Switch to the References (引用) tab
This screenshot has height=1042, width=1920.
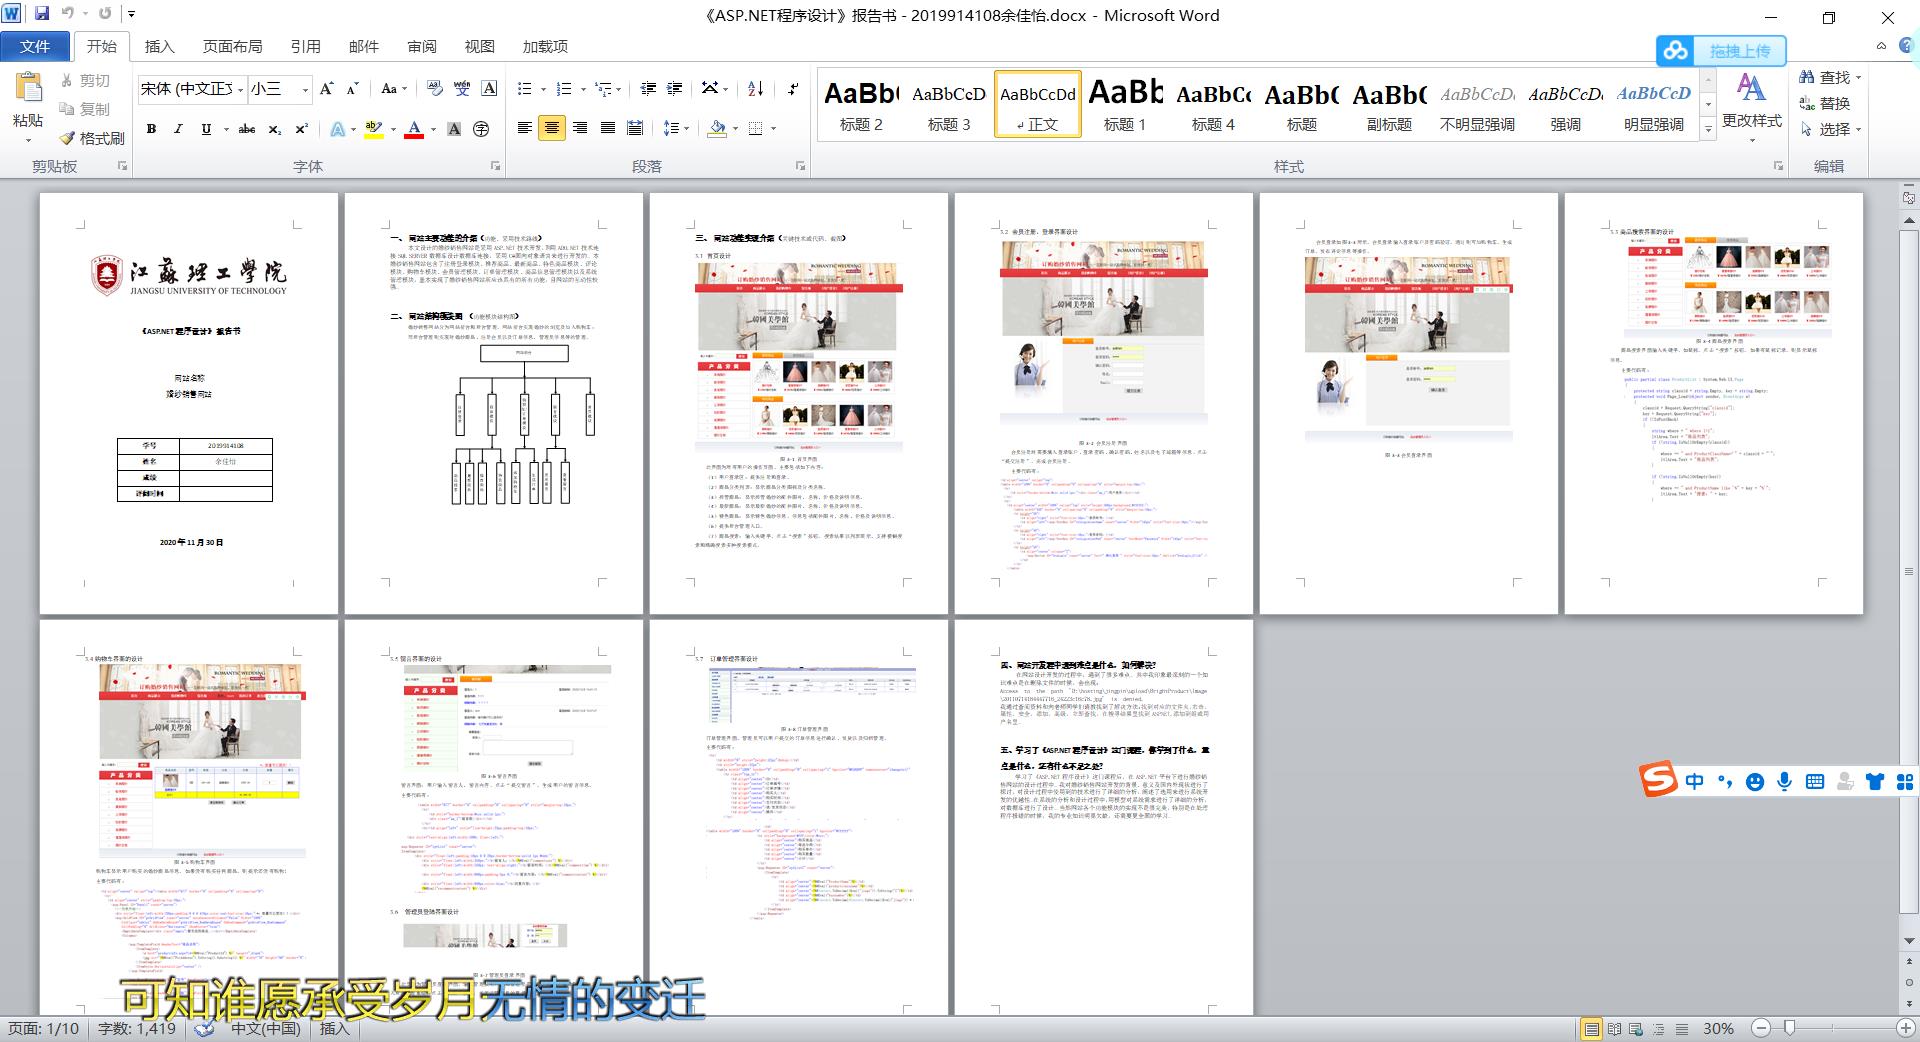tap(306, 46)
